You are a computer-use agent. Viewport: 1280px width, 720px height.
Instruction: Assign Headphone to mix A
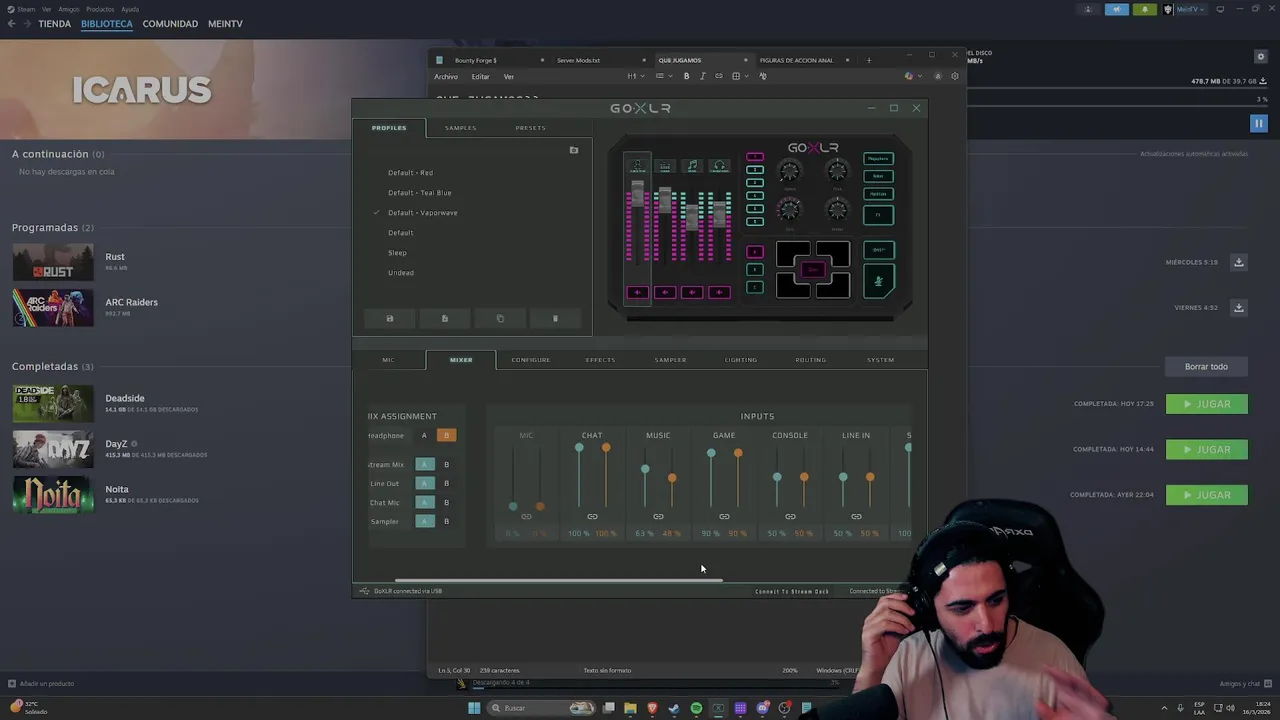[424, 435]
